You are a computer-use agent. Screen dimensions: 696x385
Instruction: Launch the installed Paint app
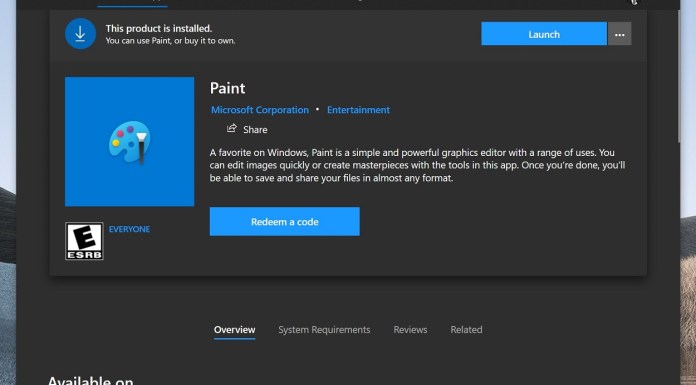pos(544,34)
